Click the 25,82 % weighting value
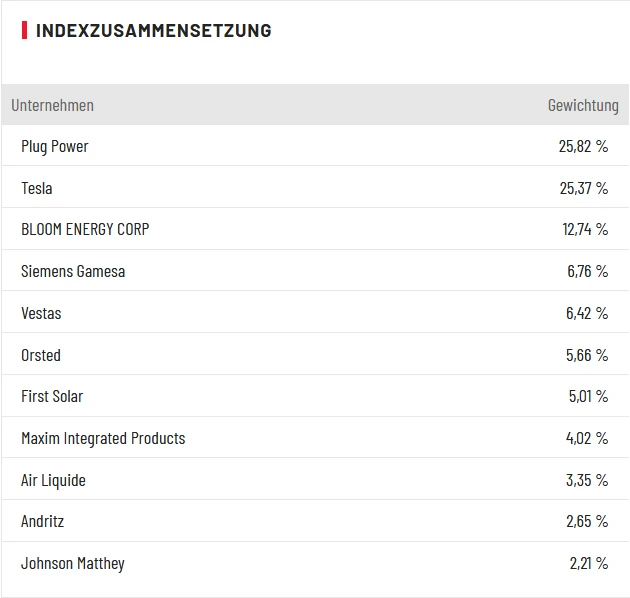The width and height of the screenshot is (630, 598). 583,146
